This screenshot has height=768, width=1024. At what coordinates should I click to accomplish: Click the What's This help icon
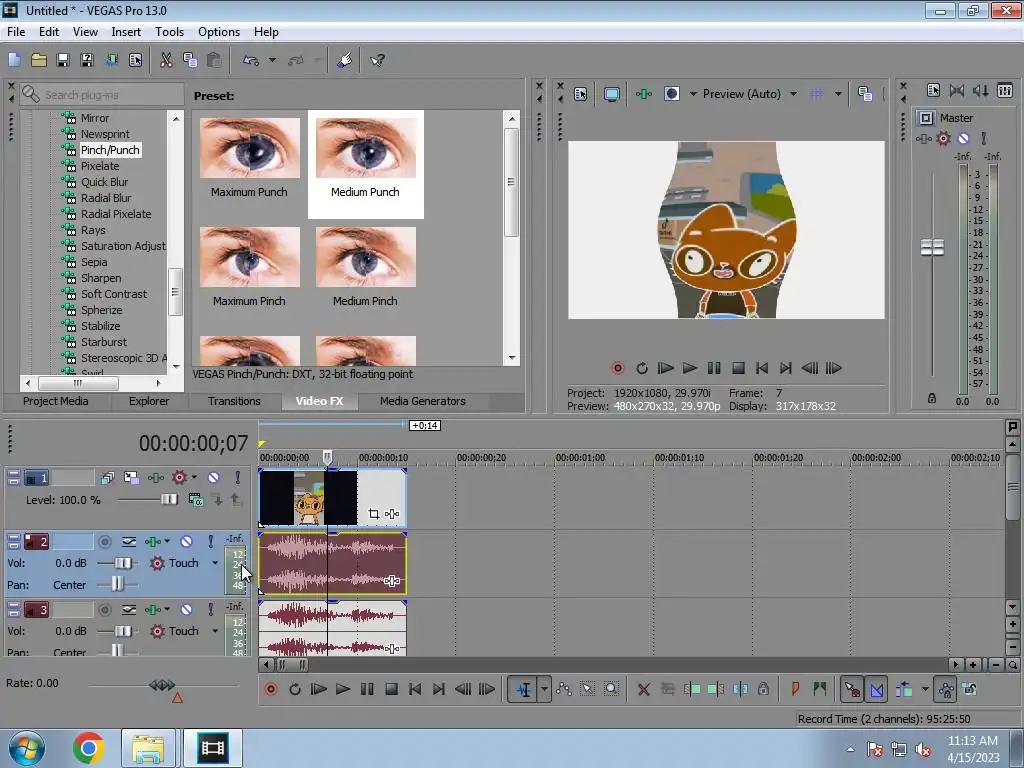377,61
